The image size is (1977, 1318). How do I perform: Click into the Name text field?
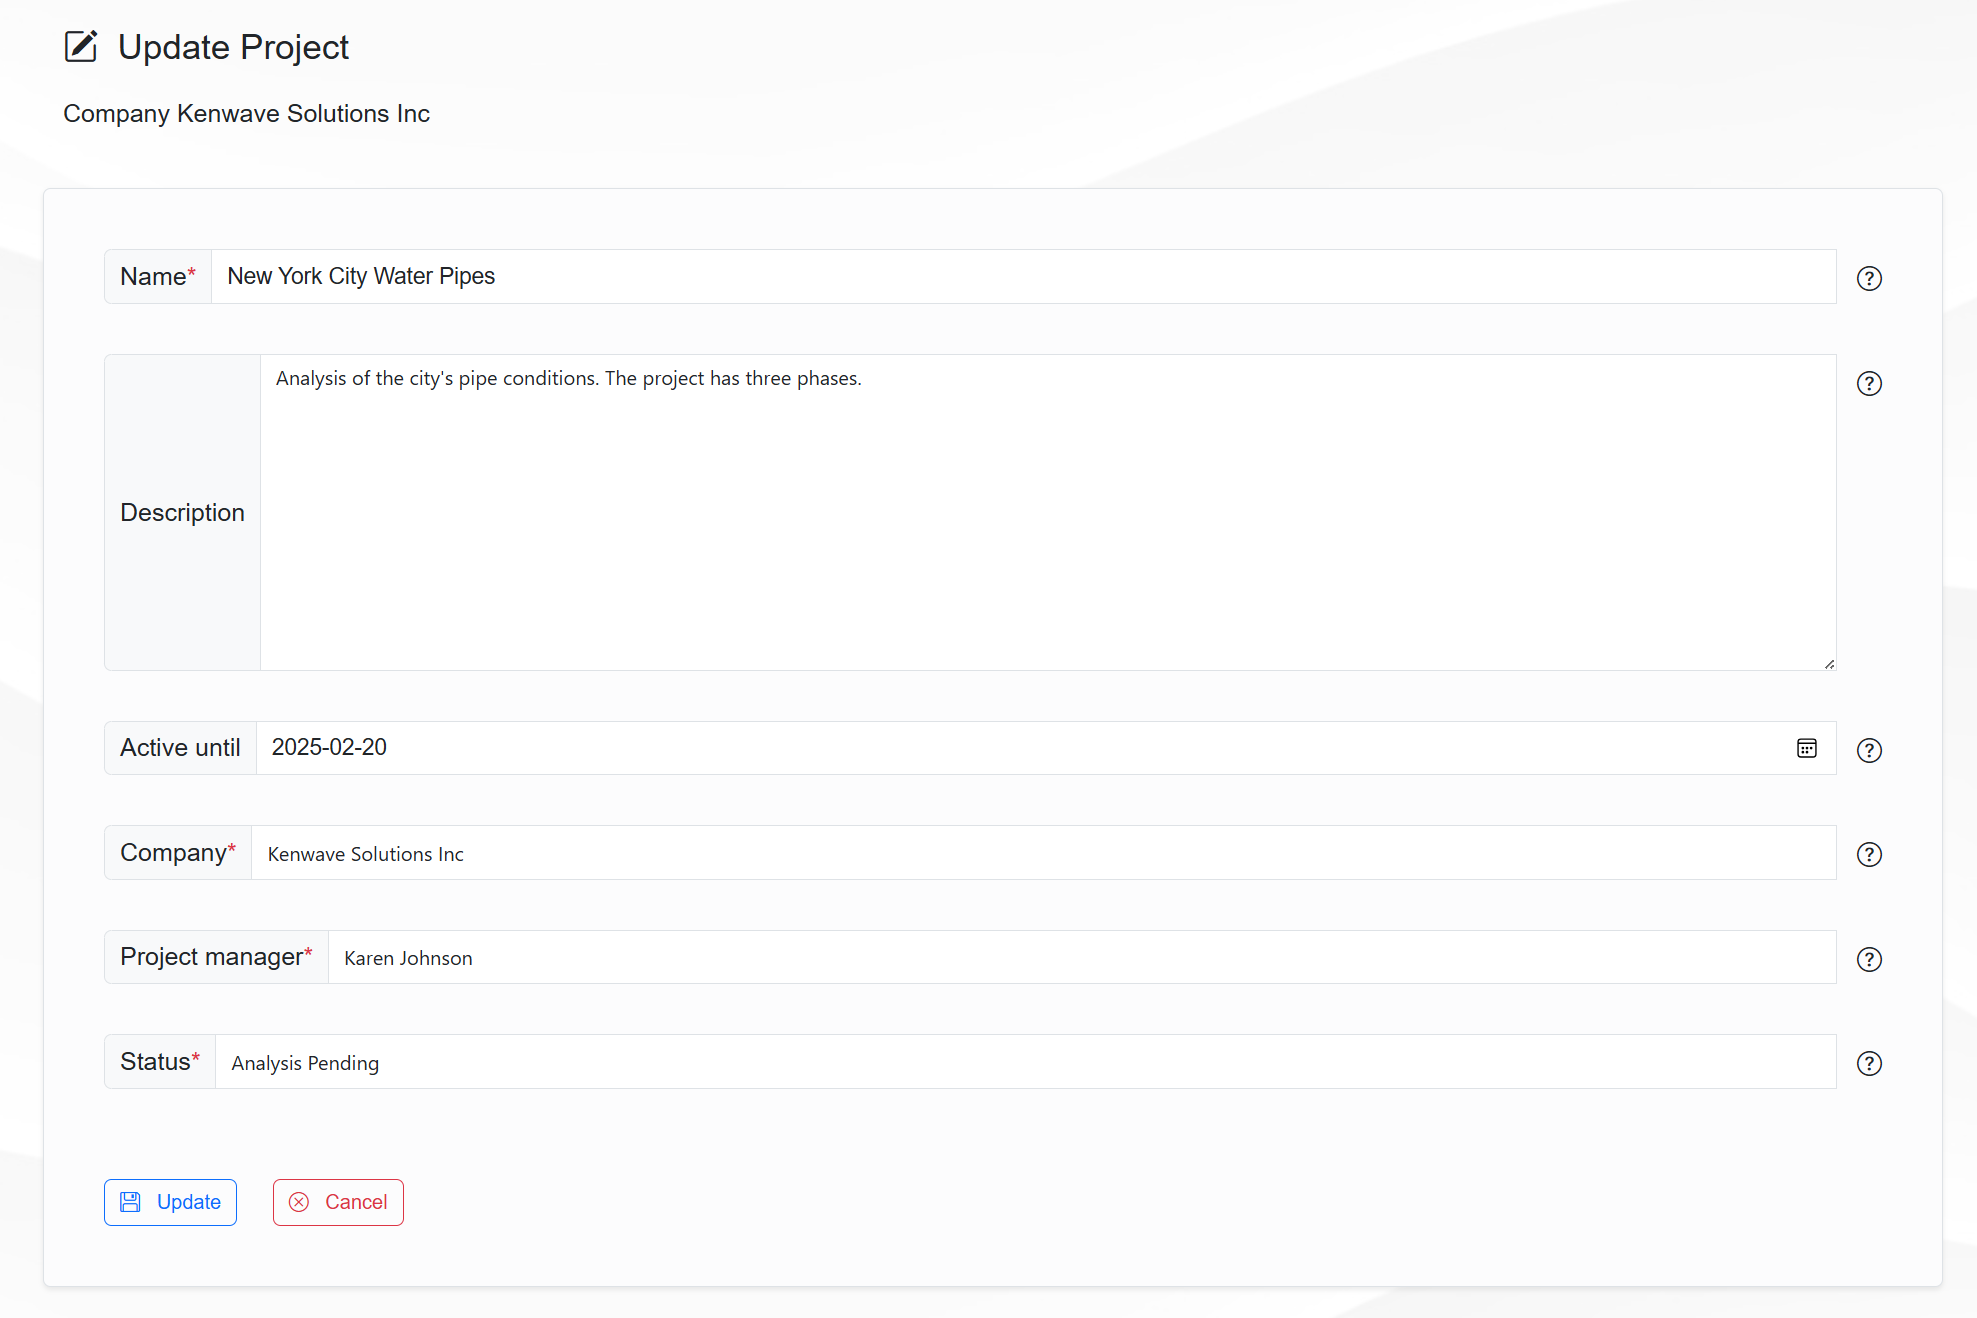(1022, 277)
